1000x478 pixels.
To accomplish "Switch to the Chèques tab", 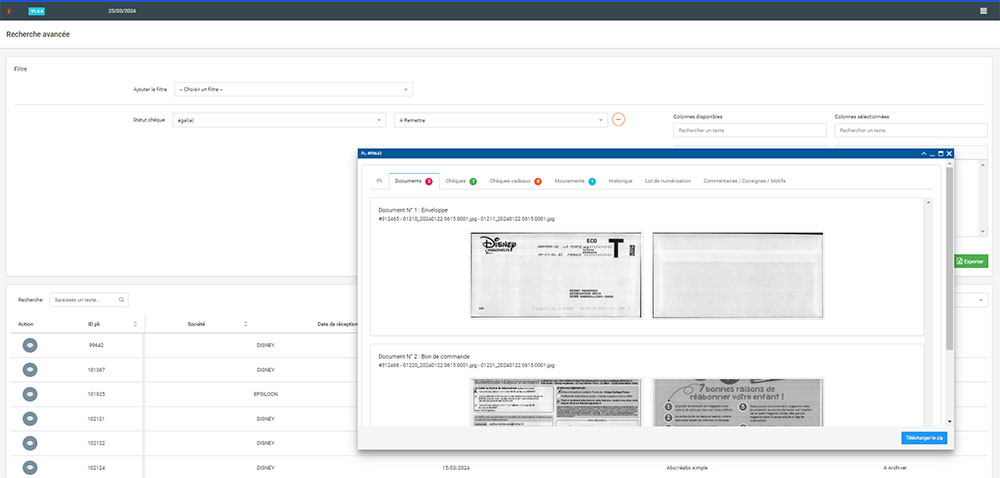I will [x=459, y=181].
